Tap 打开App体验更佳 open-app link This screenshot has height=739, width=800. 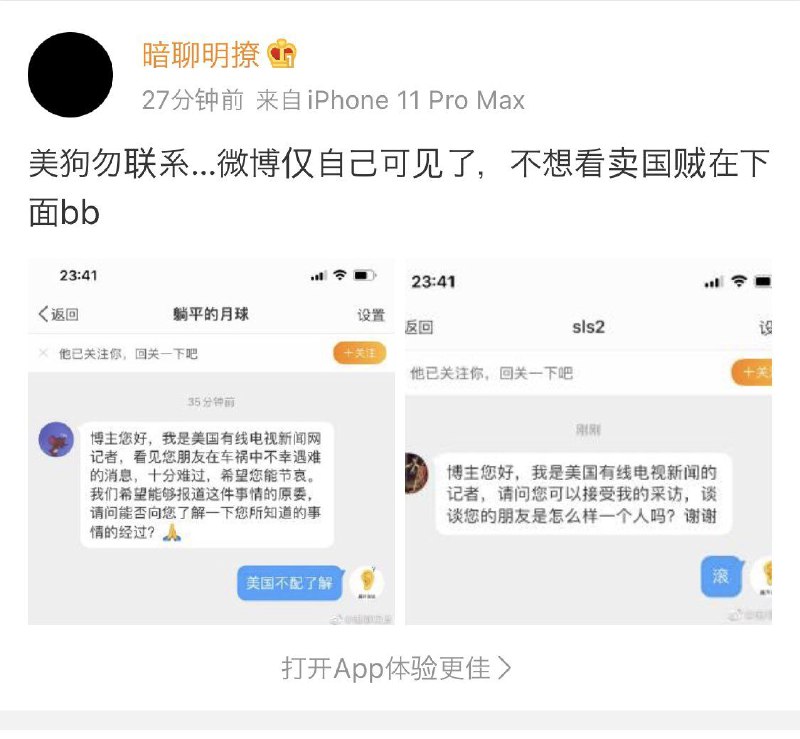point(396,668)
